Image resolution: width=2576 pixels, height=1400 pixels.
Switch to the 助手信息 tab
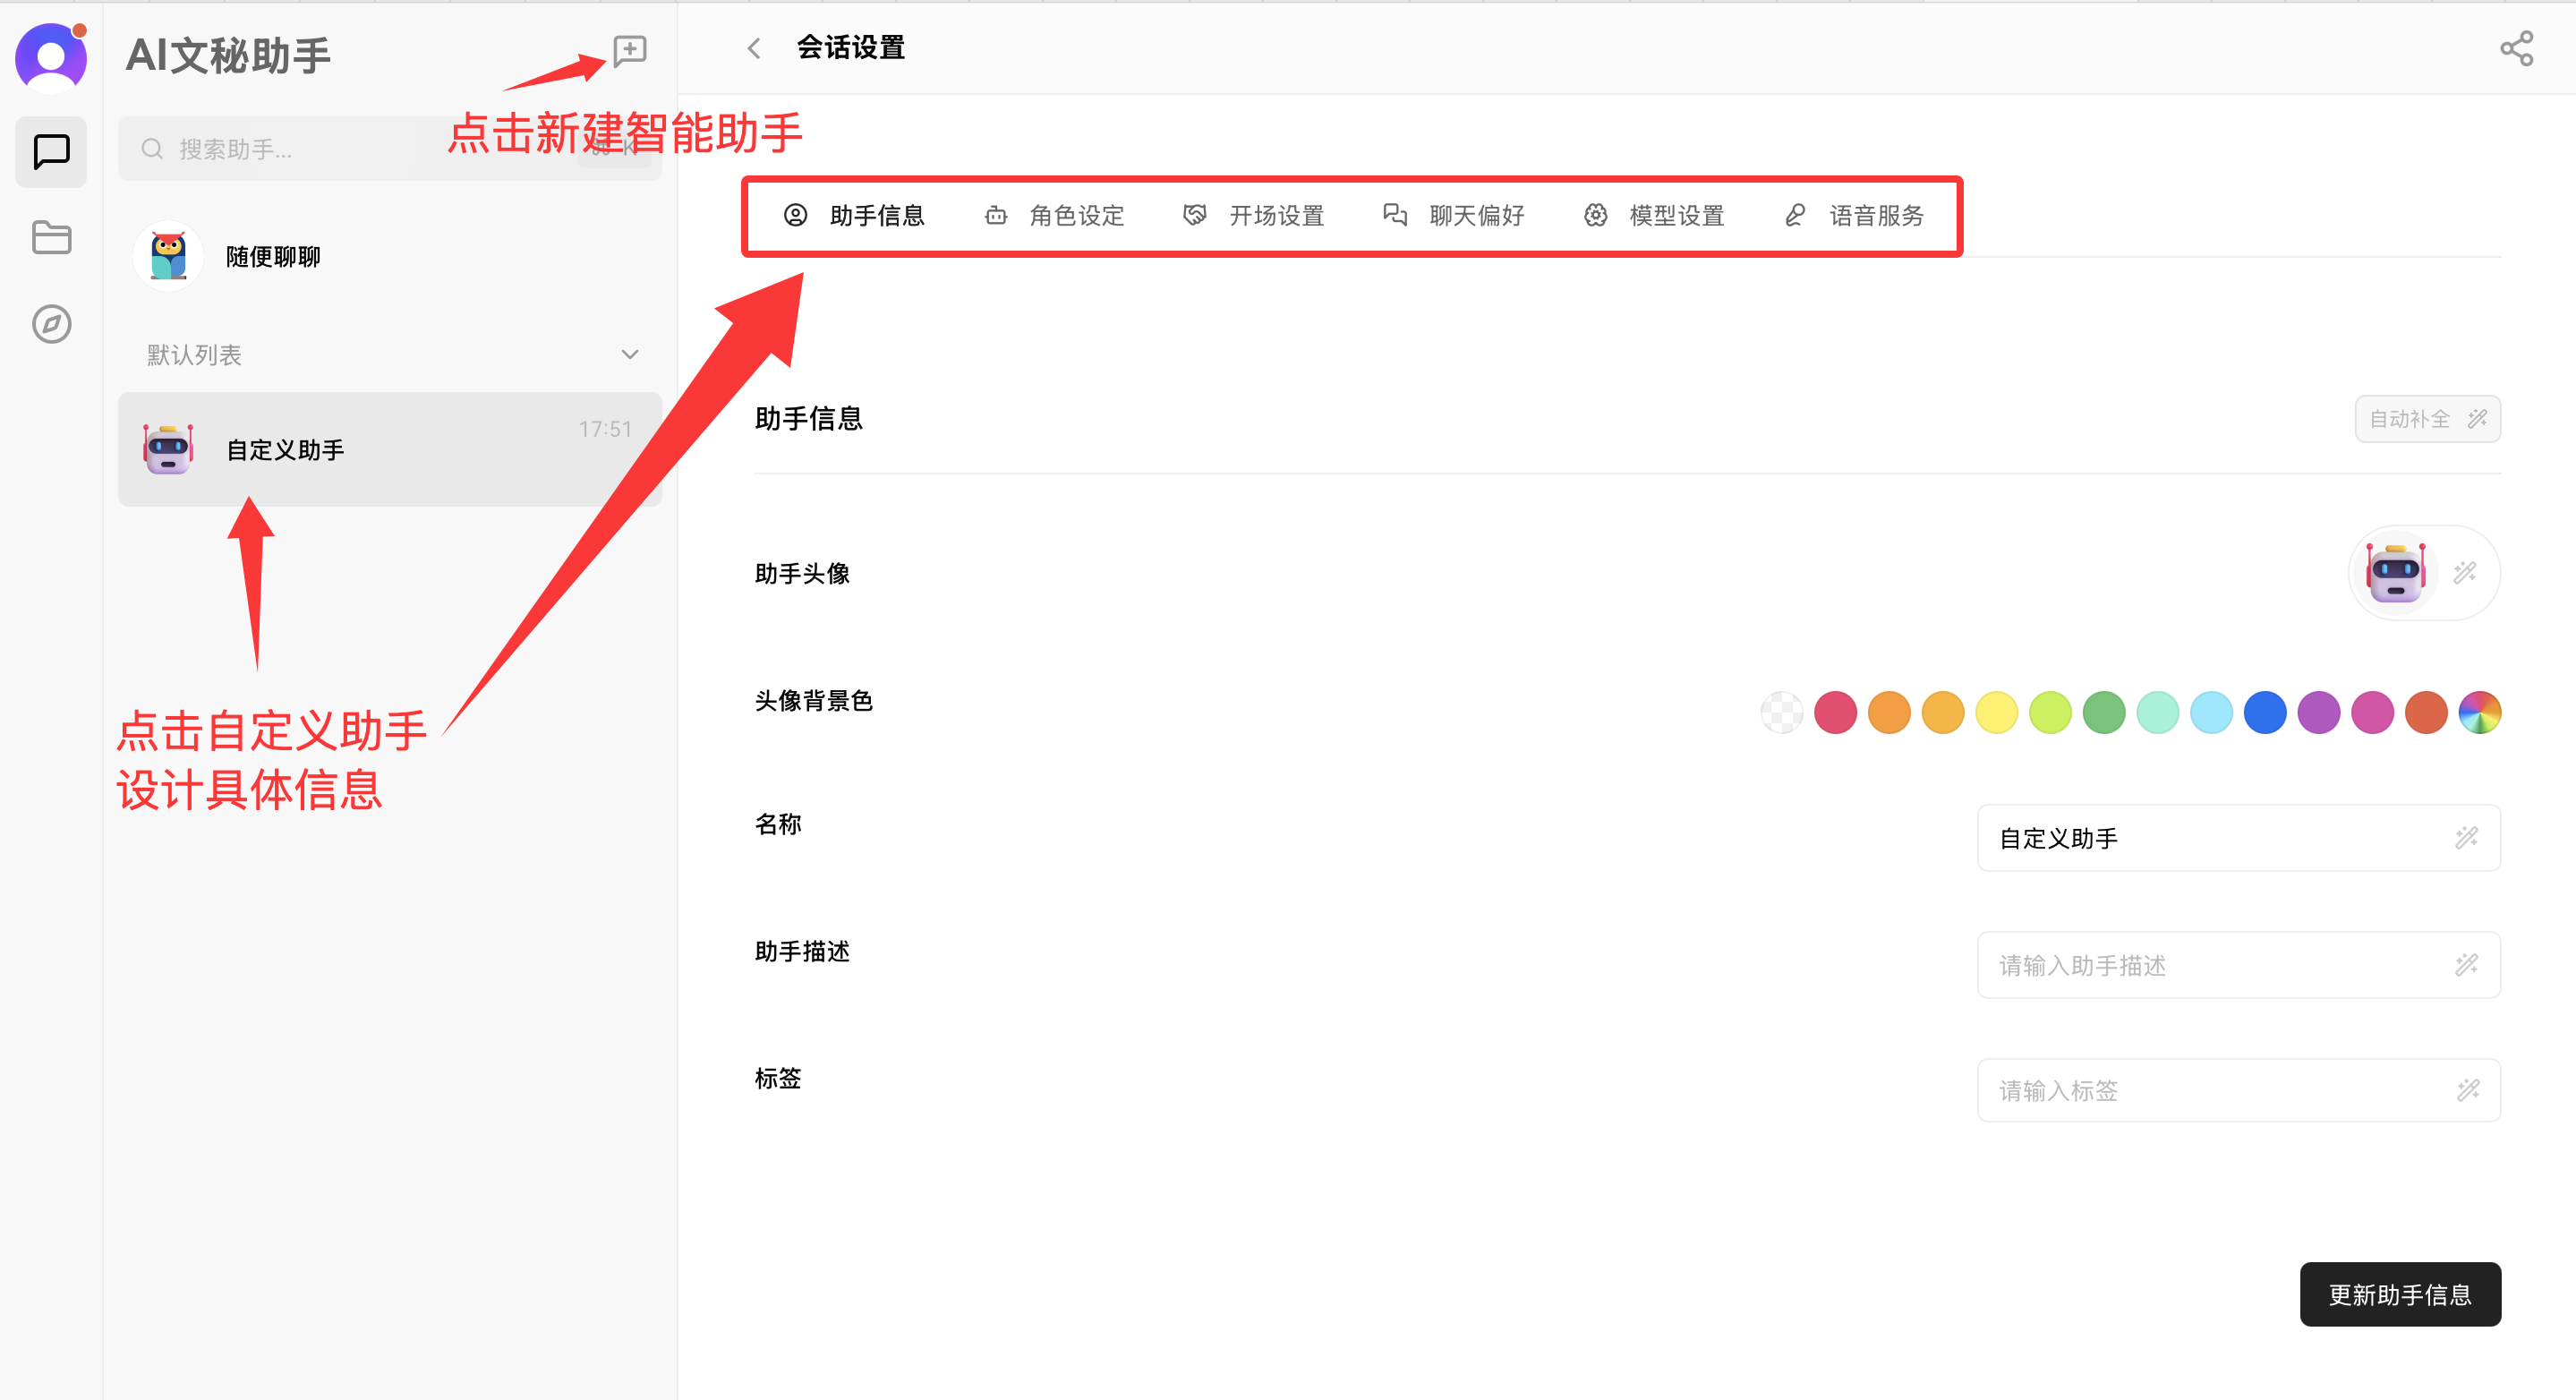point(854,216)
